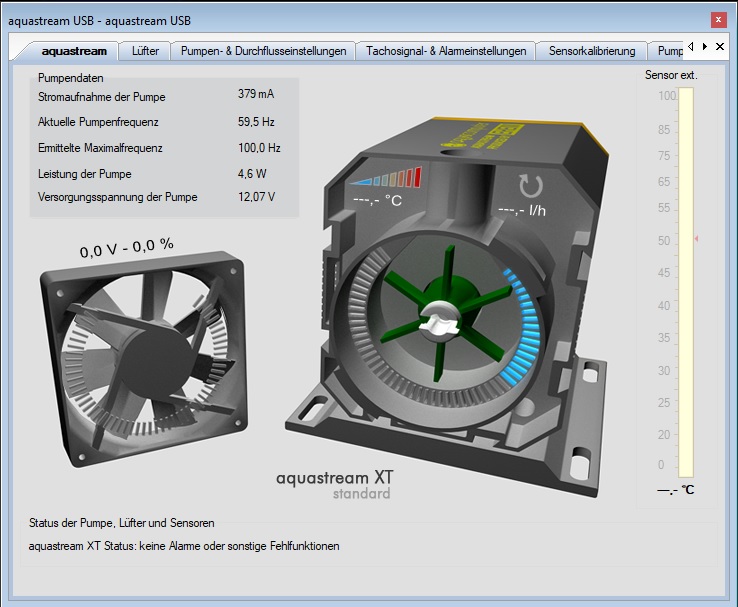Click the red marker at 50 on the sensor scale
The height and width of the screenshot is (607, 738).
click(696, 239)
